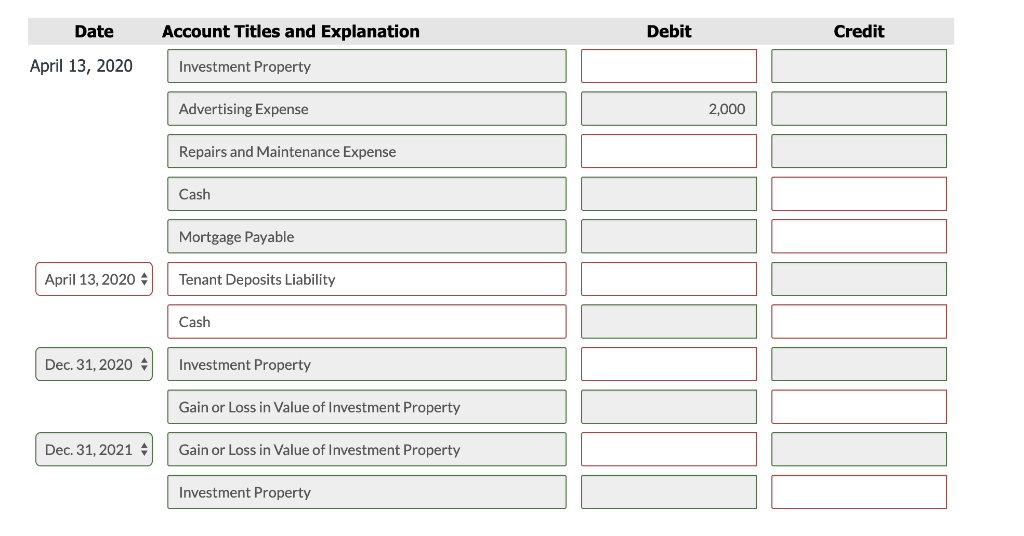Click the credit field for second Cash row
The height and width of the screenshot is (536, 1024).
pos(859,322)
